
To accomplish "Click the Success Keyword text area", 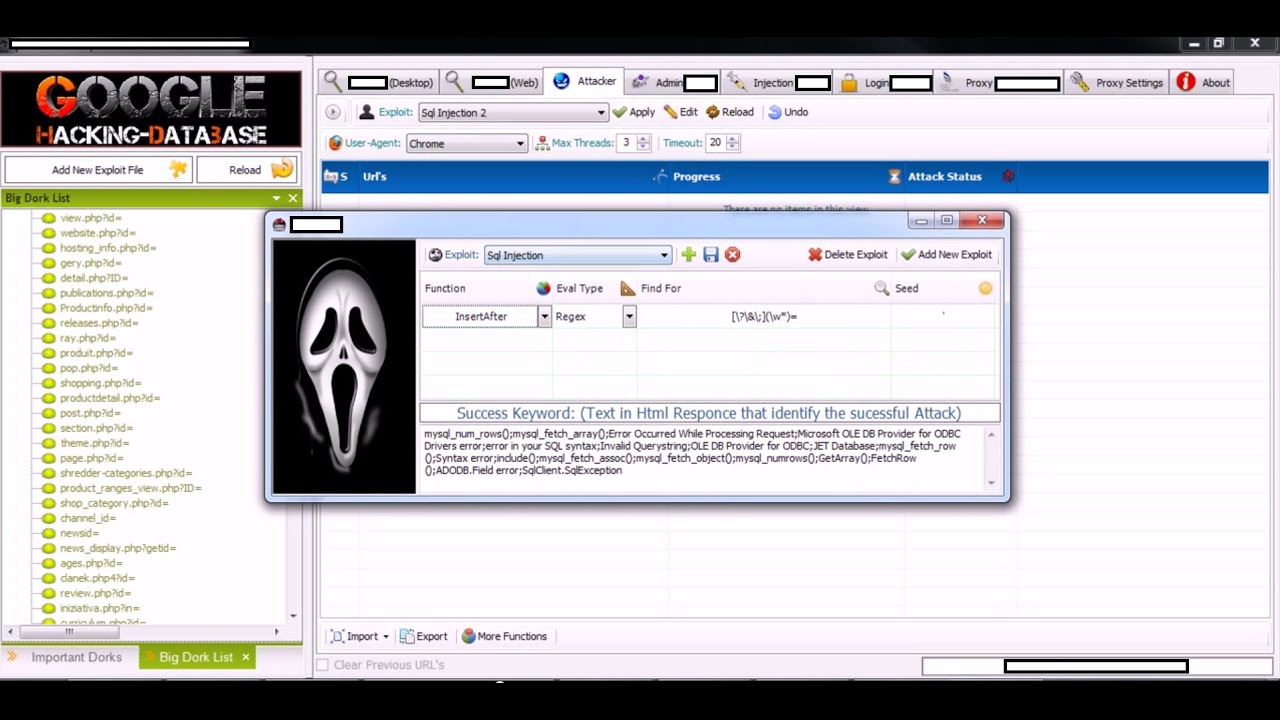I will [x=702, y=458].
